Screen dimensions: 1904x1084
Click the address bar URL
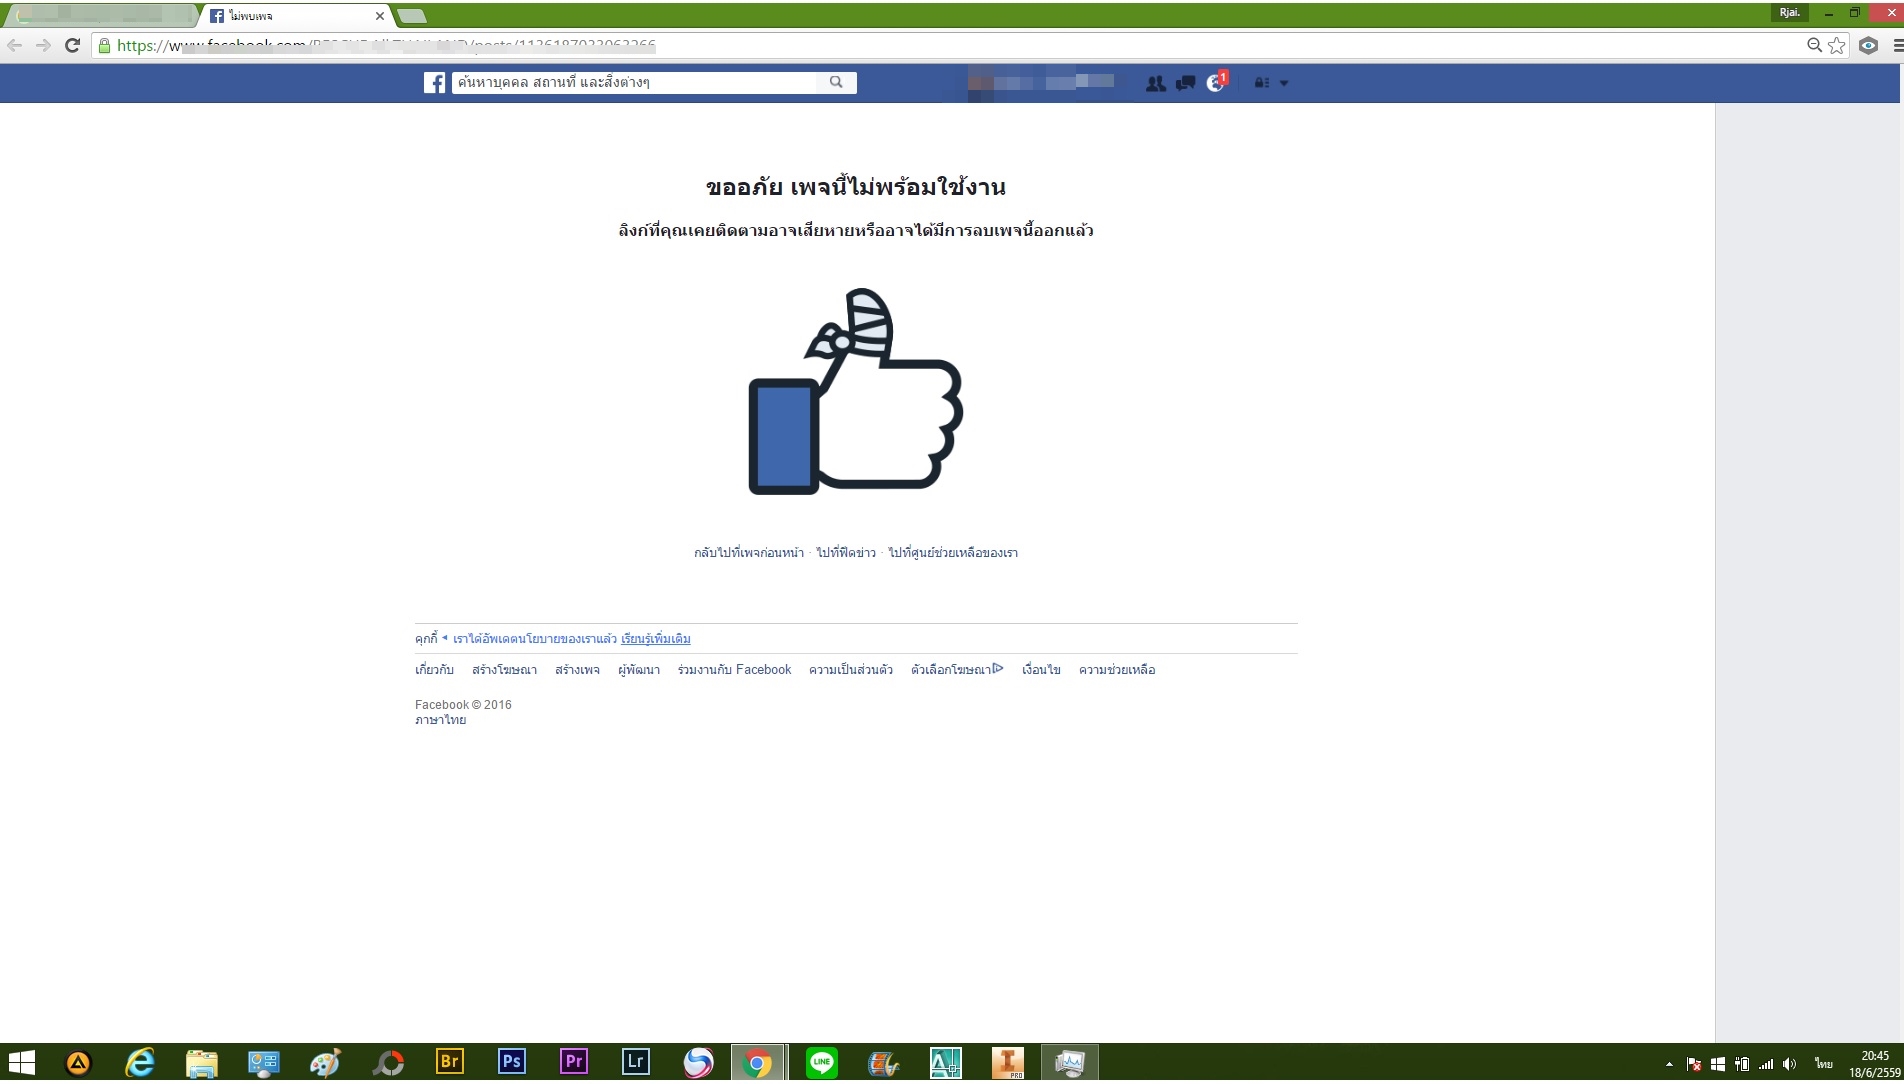click(x=385, y=45)
